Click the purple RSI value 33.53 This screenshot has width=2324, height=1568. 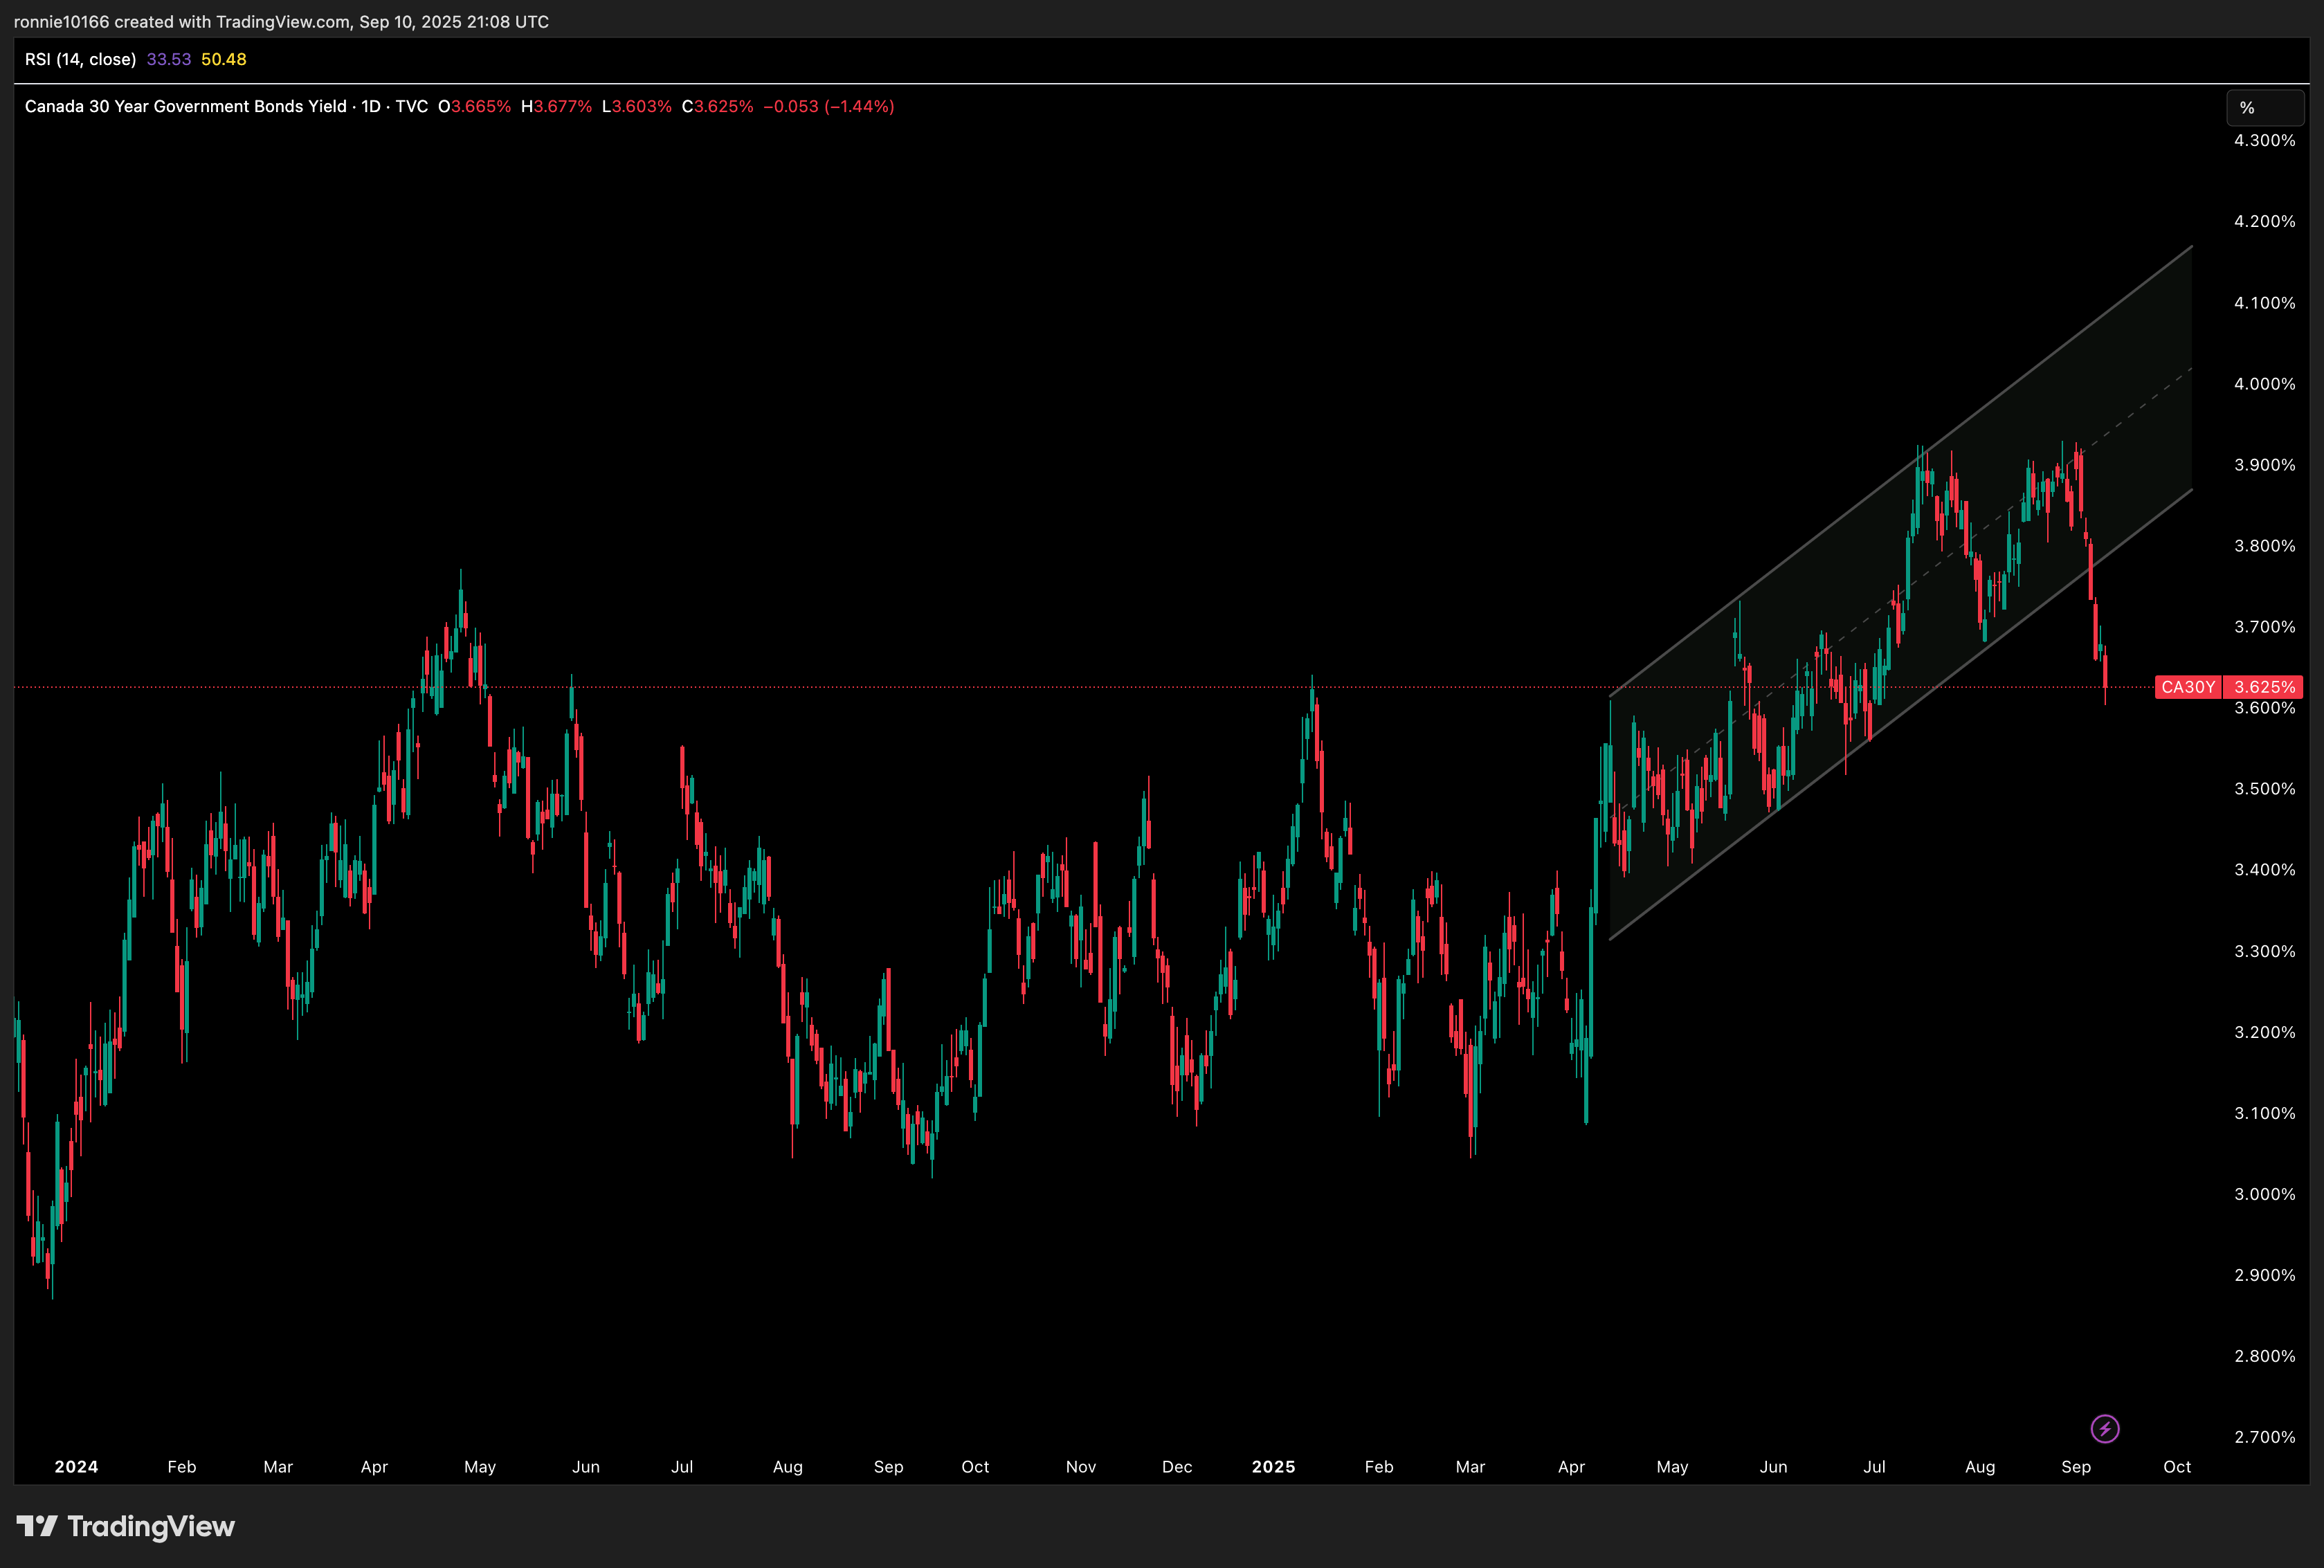(168, 59)
